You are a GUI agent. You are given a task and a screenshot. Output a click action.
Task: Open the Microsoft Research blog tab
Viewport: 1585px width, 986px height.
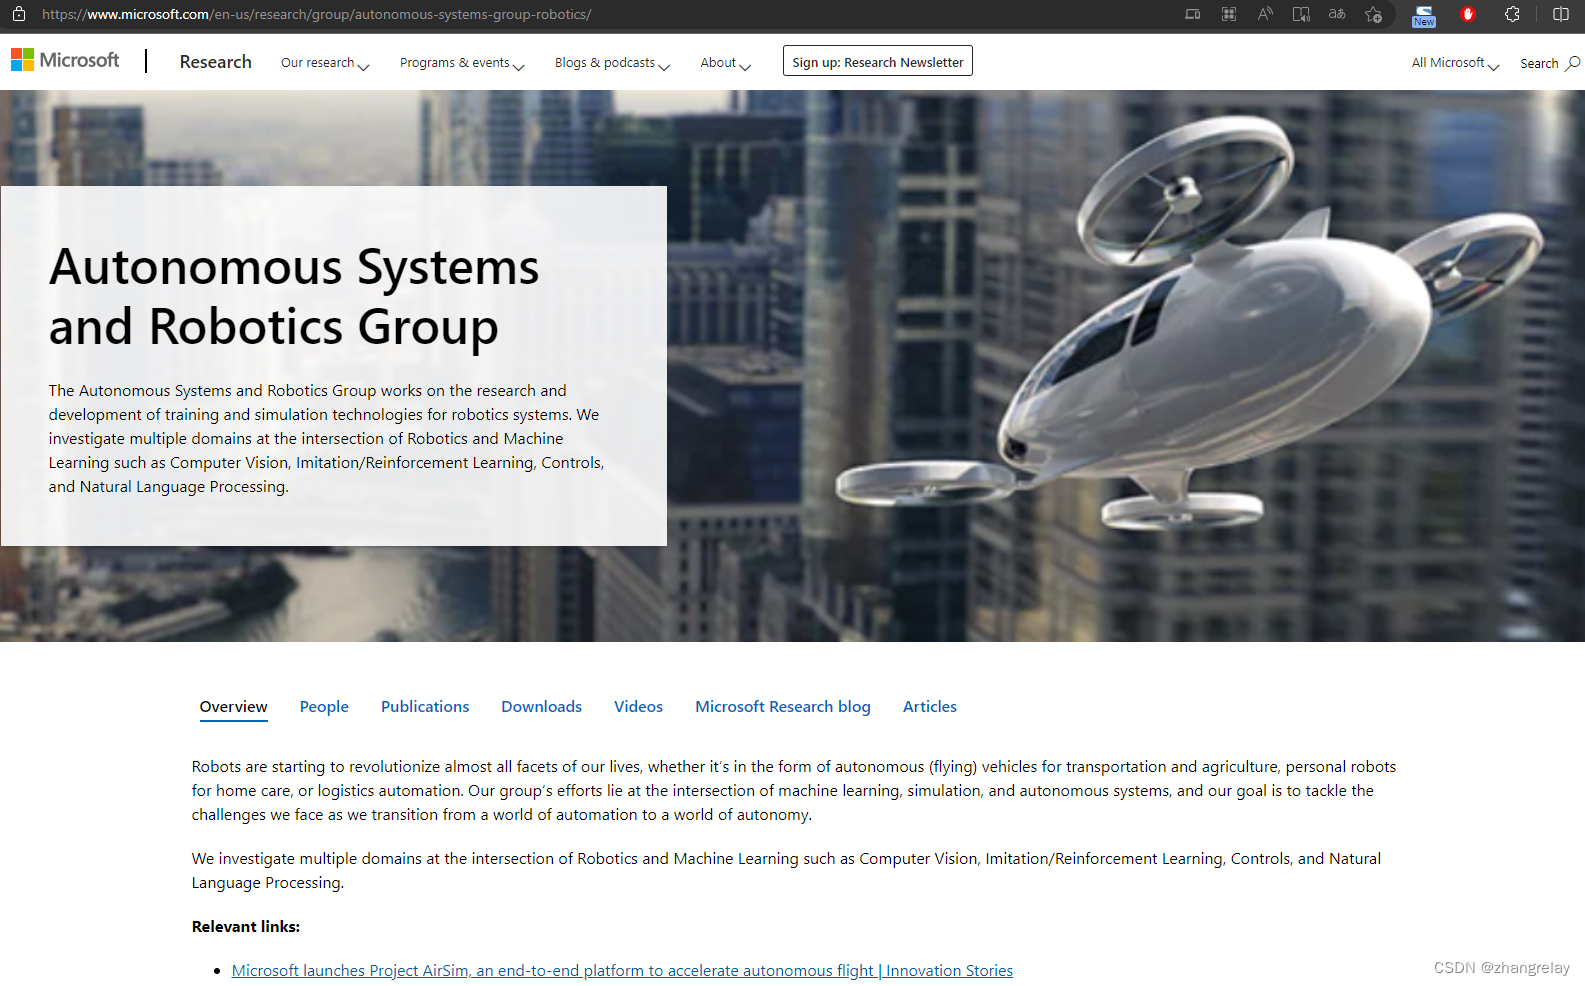pos(783,707)
